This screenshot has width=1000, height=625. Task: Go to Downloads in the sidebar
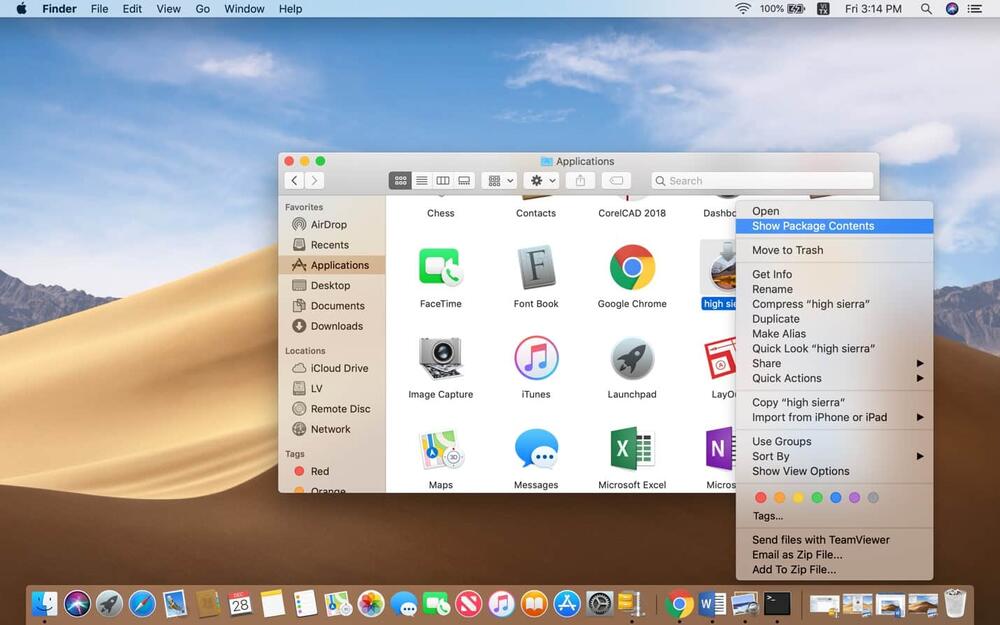tap(336, 326)
